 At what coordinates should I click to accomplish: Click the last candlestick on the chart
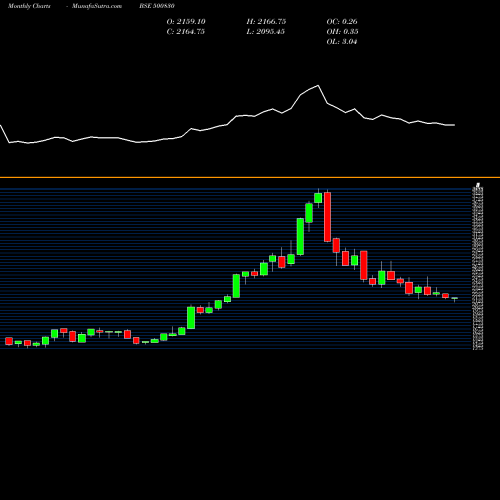pos(455,299)
